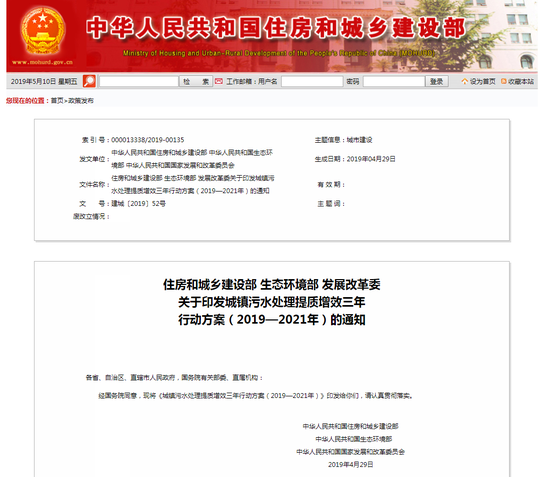
Task: Click the heading line 行动方案（2019—2021年）的通知
Action: (x=272, y=320)
